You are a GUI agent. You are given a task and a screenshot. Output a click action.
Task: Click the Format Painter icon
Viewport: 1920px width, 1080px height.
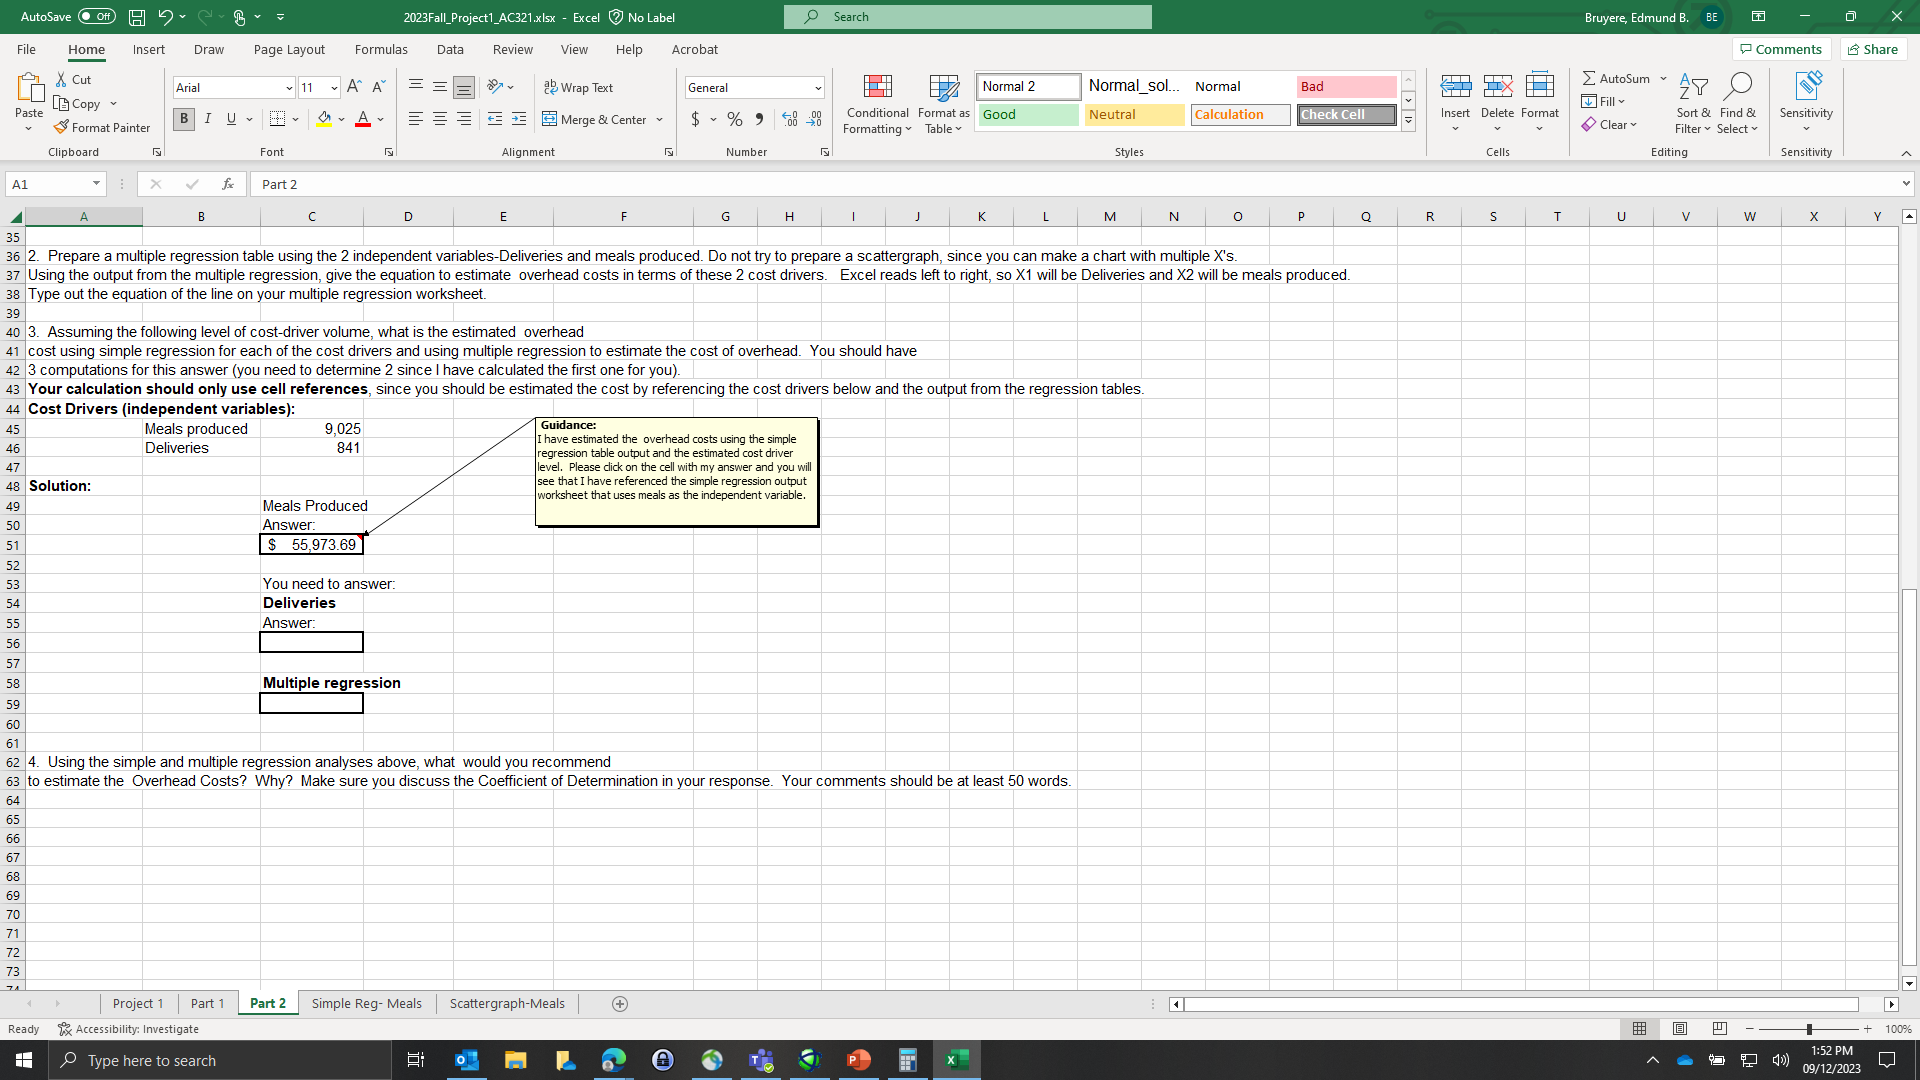(62, 128)
